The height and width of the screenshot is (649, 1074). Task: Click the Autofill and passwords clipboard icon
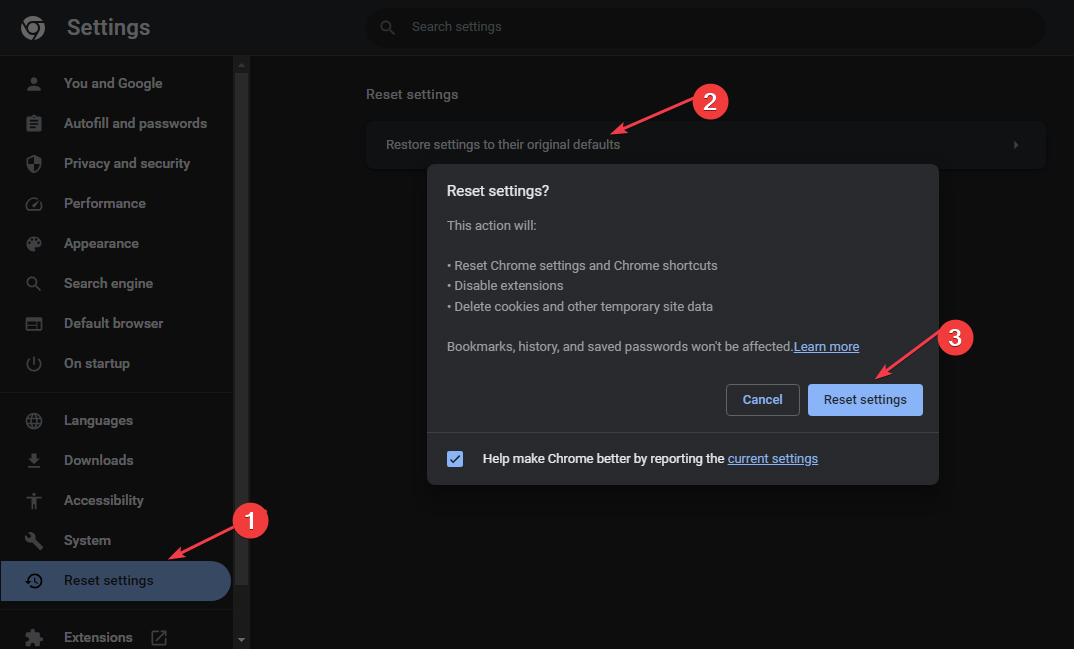click(x=34, y=123)
